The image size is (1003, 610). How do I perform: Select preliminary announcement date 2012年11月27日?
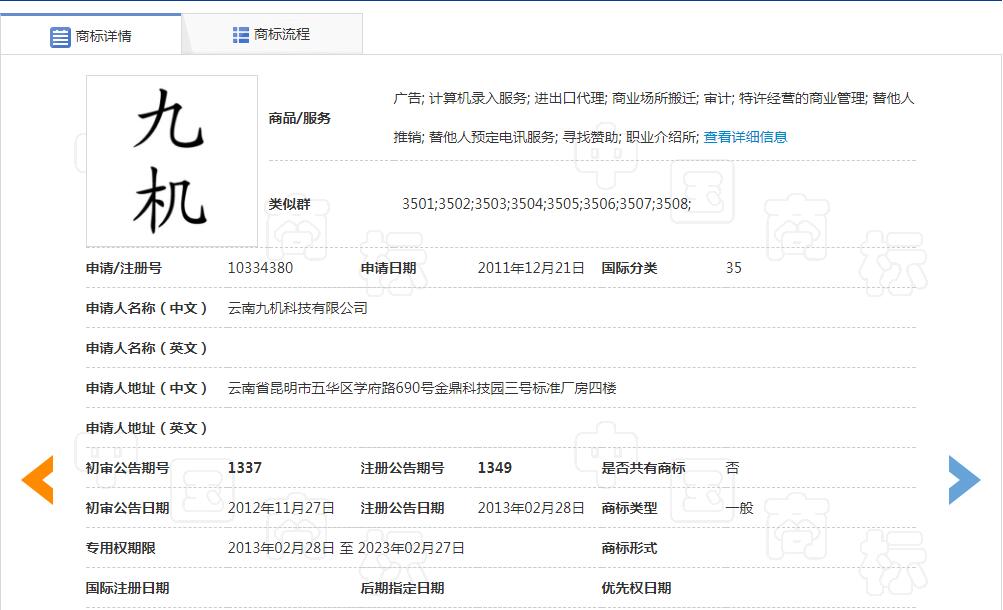click(x=281, y=508)
